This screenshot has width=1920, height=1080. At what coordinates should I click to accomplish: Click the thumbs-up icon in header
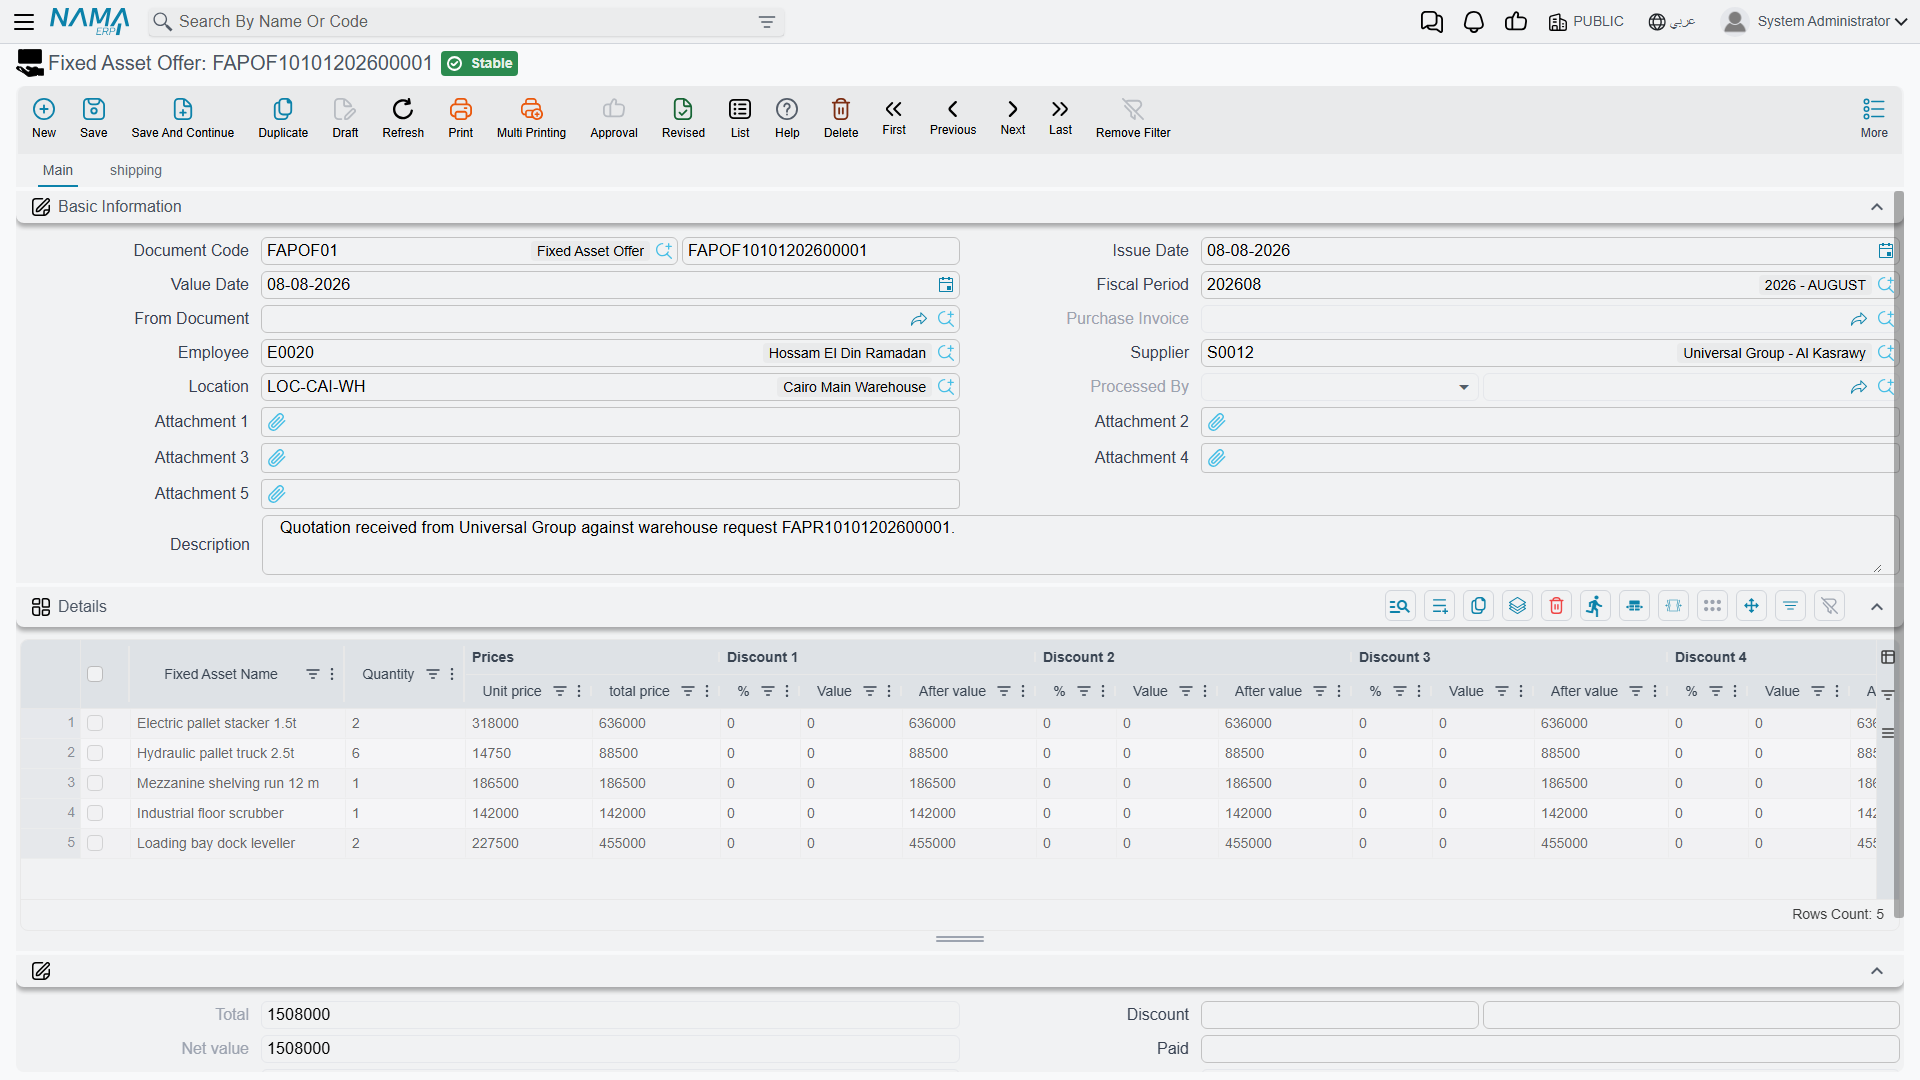1516,22
